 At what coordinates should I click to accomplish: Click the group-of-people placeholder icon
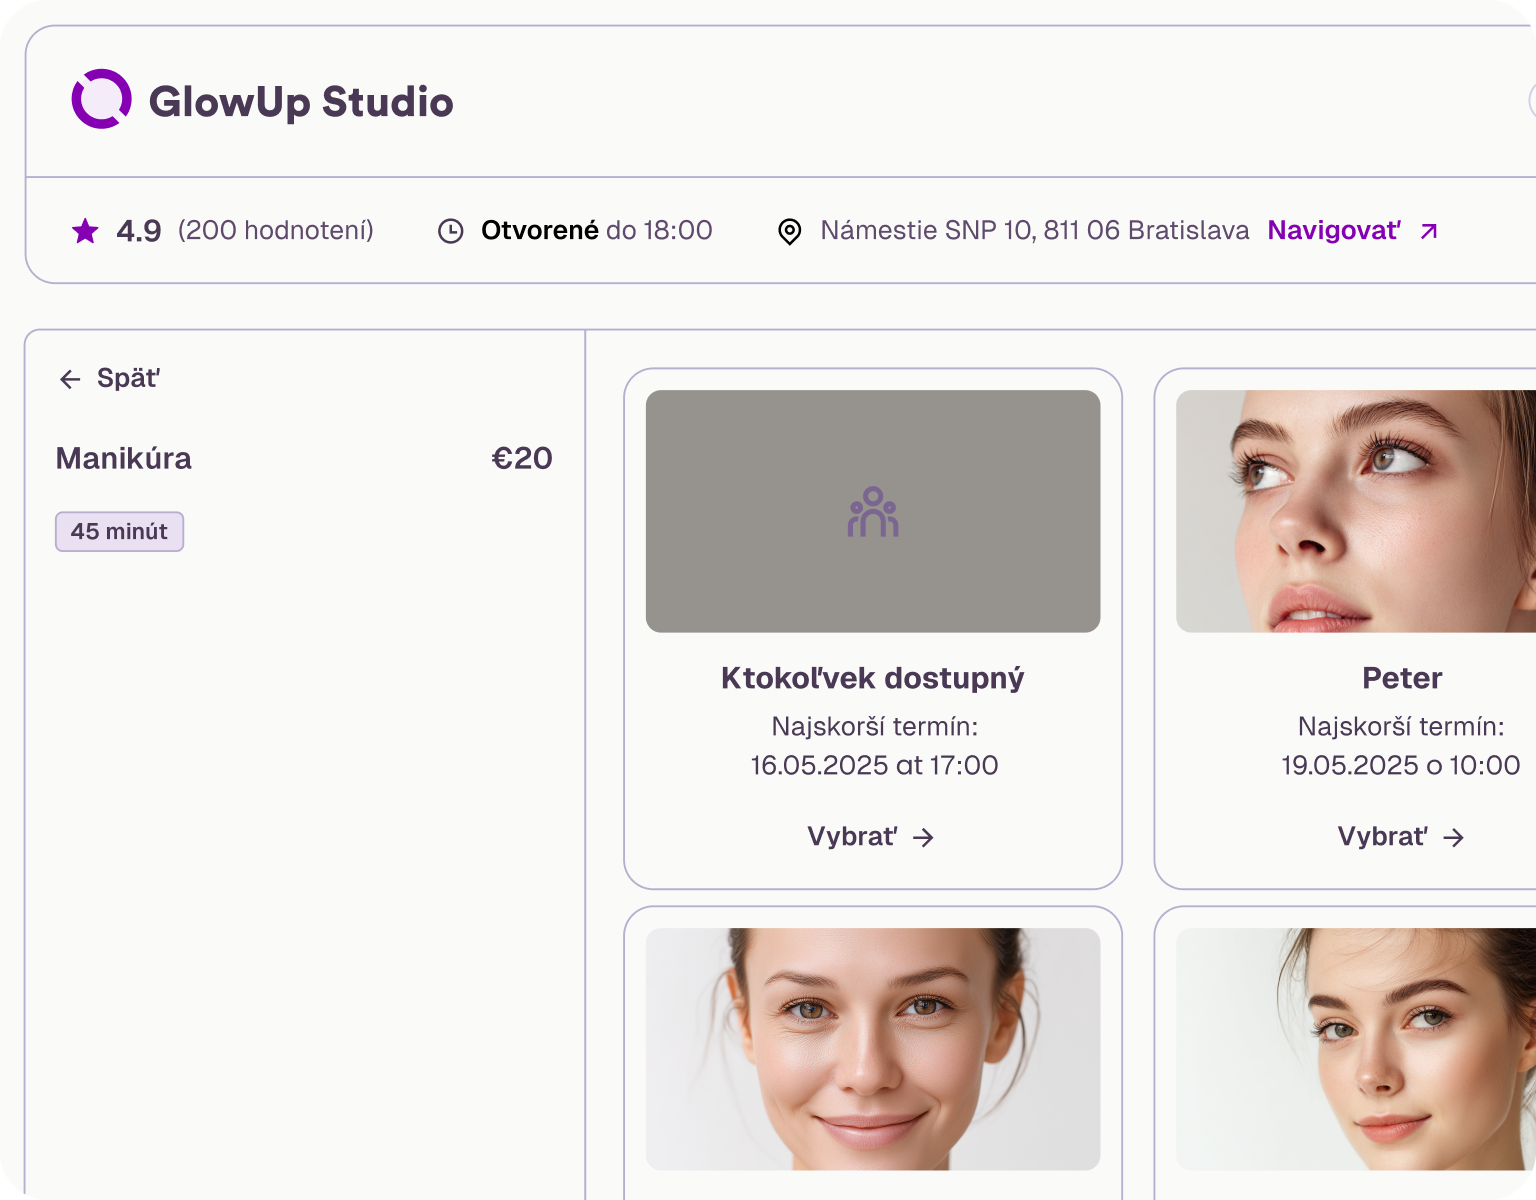(873, 511)
